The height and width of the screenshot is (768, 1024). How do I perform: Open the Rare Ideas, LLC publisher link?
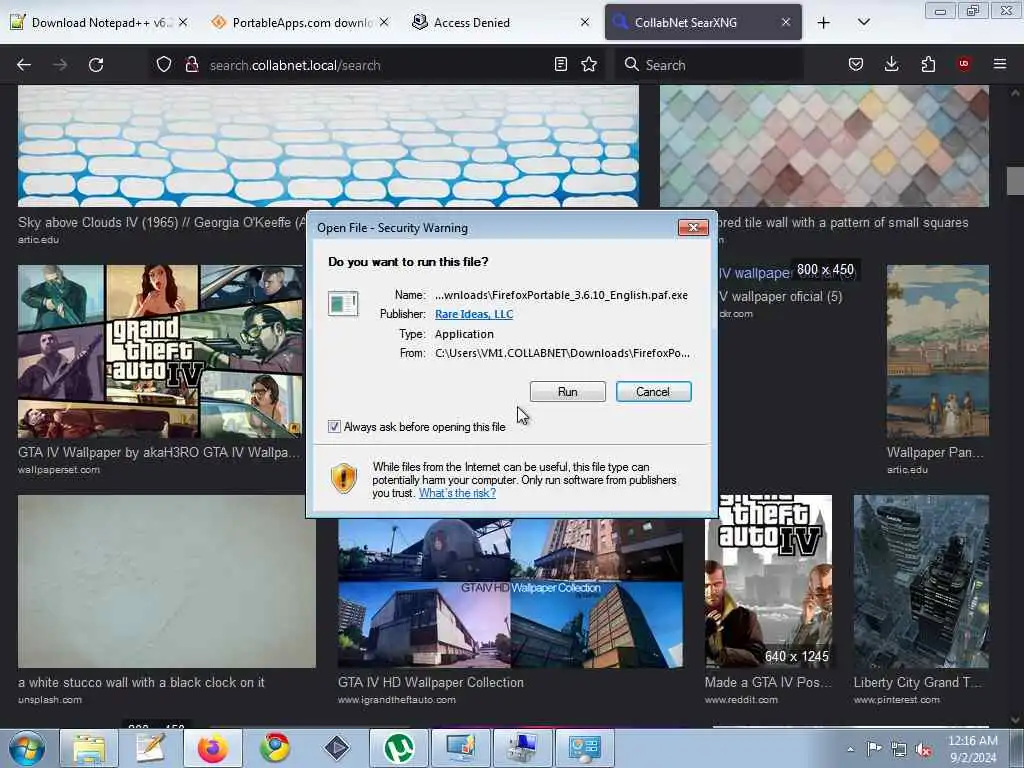(474, 314)
